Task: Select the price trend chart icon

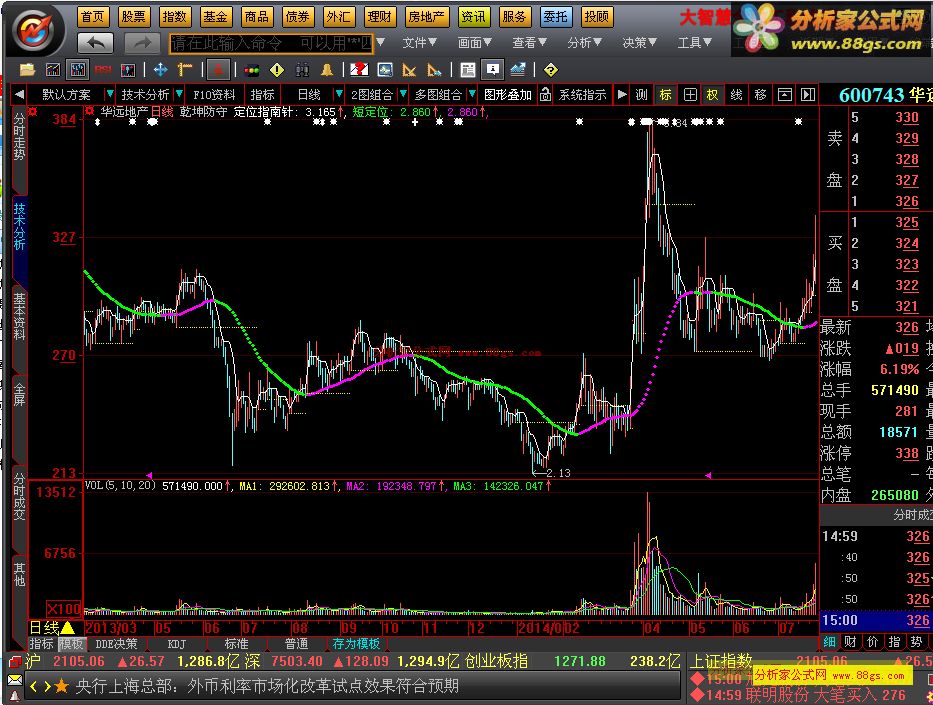Action: click(52, 70)
